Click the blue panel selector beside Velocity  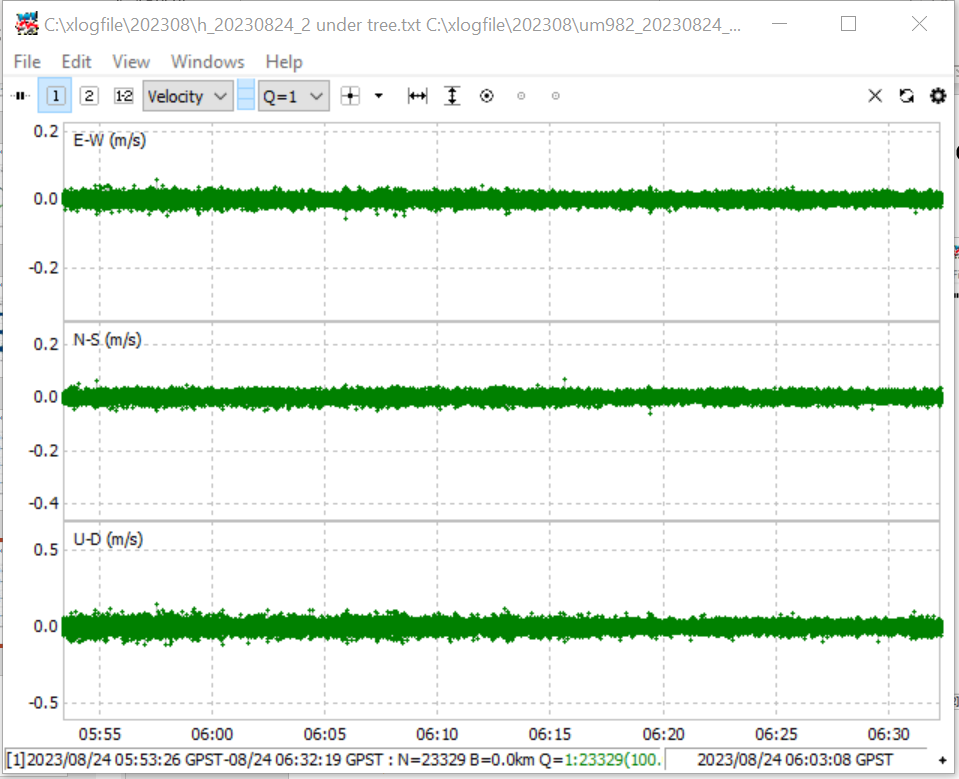246,96
